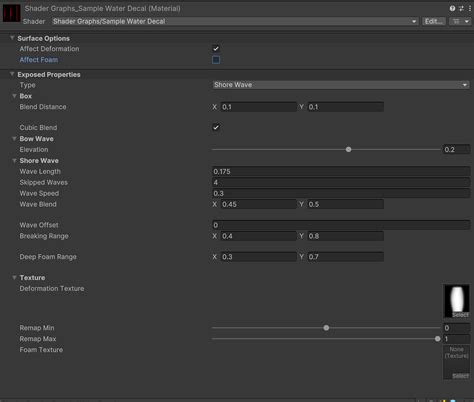
Task: Open the material context menu dots
Action: coord(470,9)
